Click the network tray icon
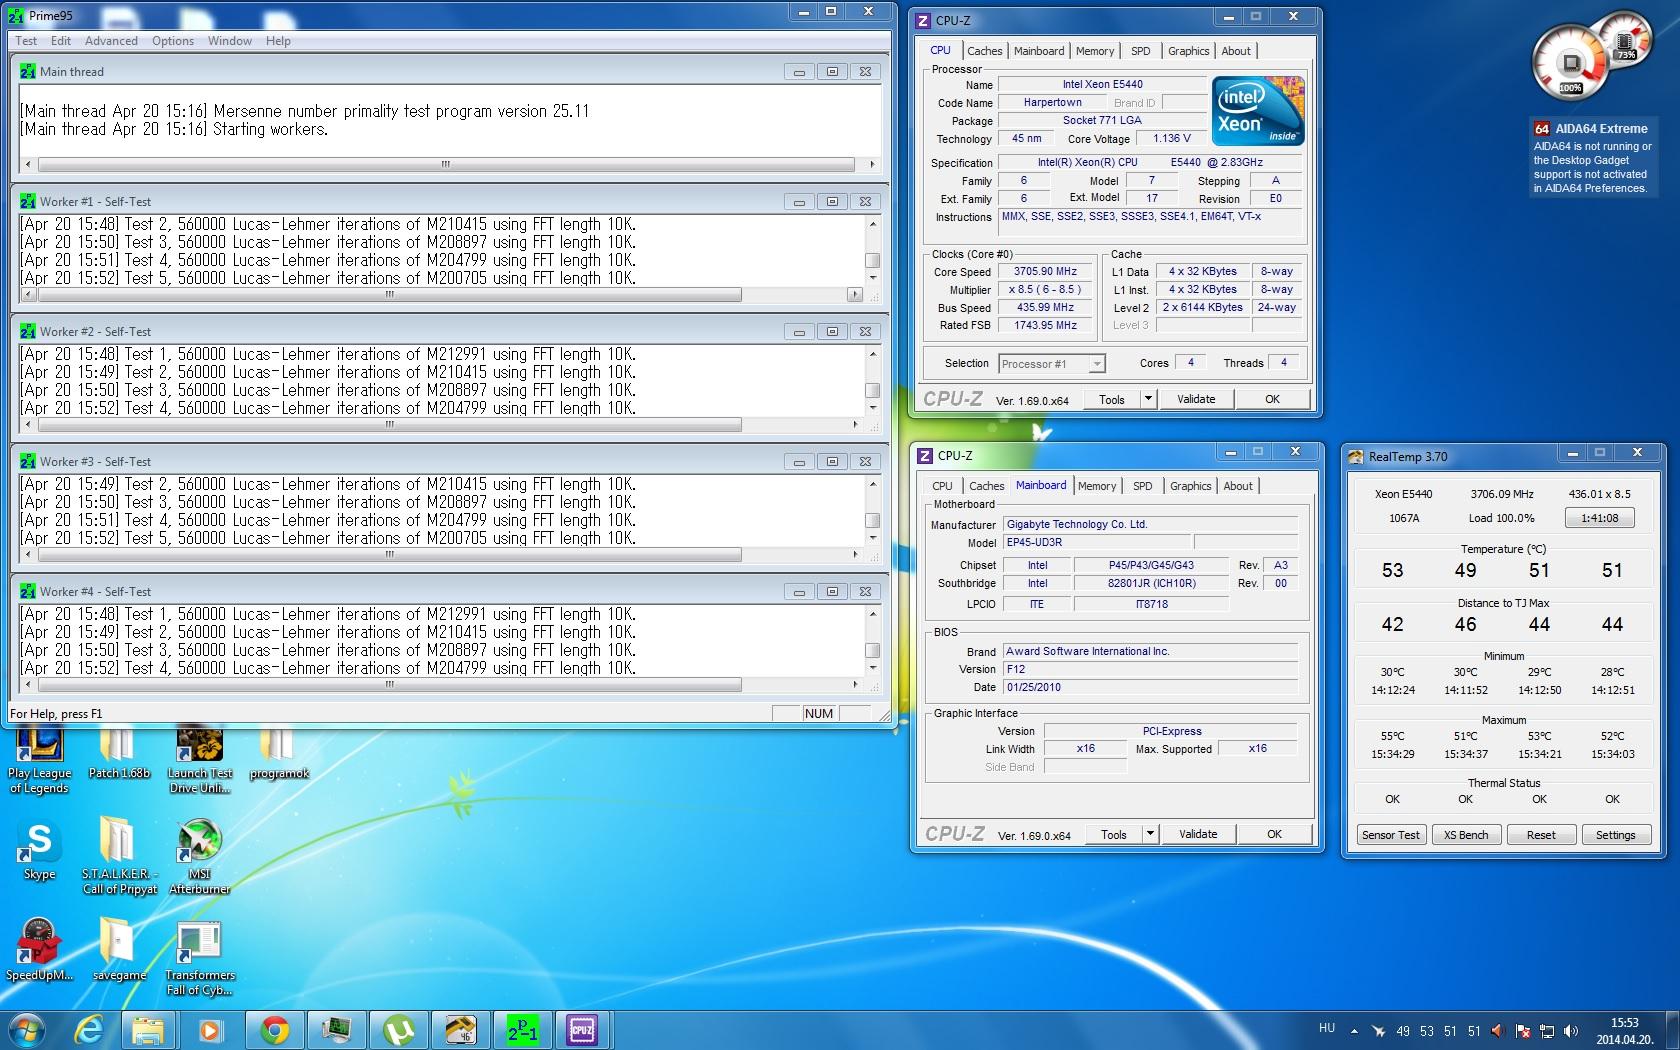1680x1050 pixels. (x=1546, y=1031)
